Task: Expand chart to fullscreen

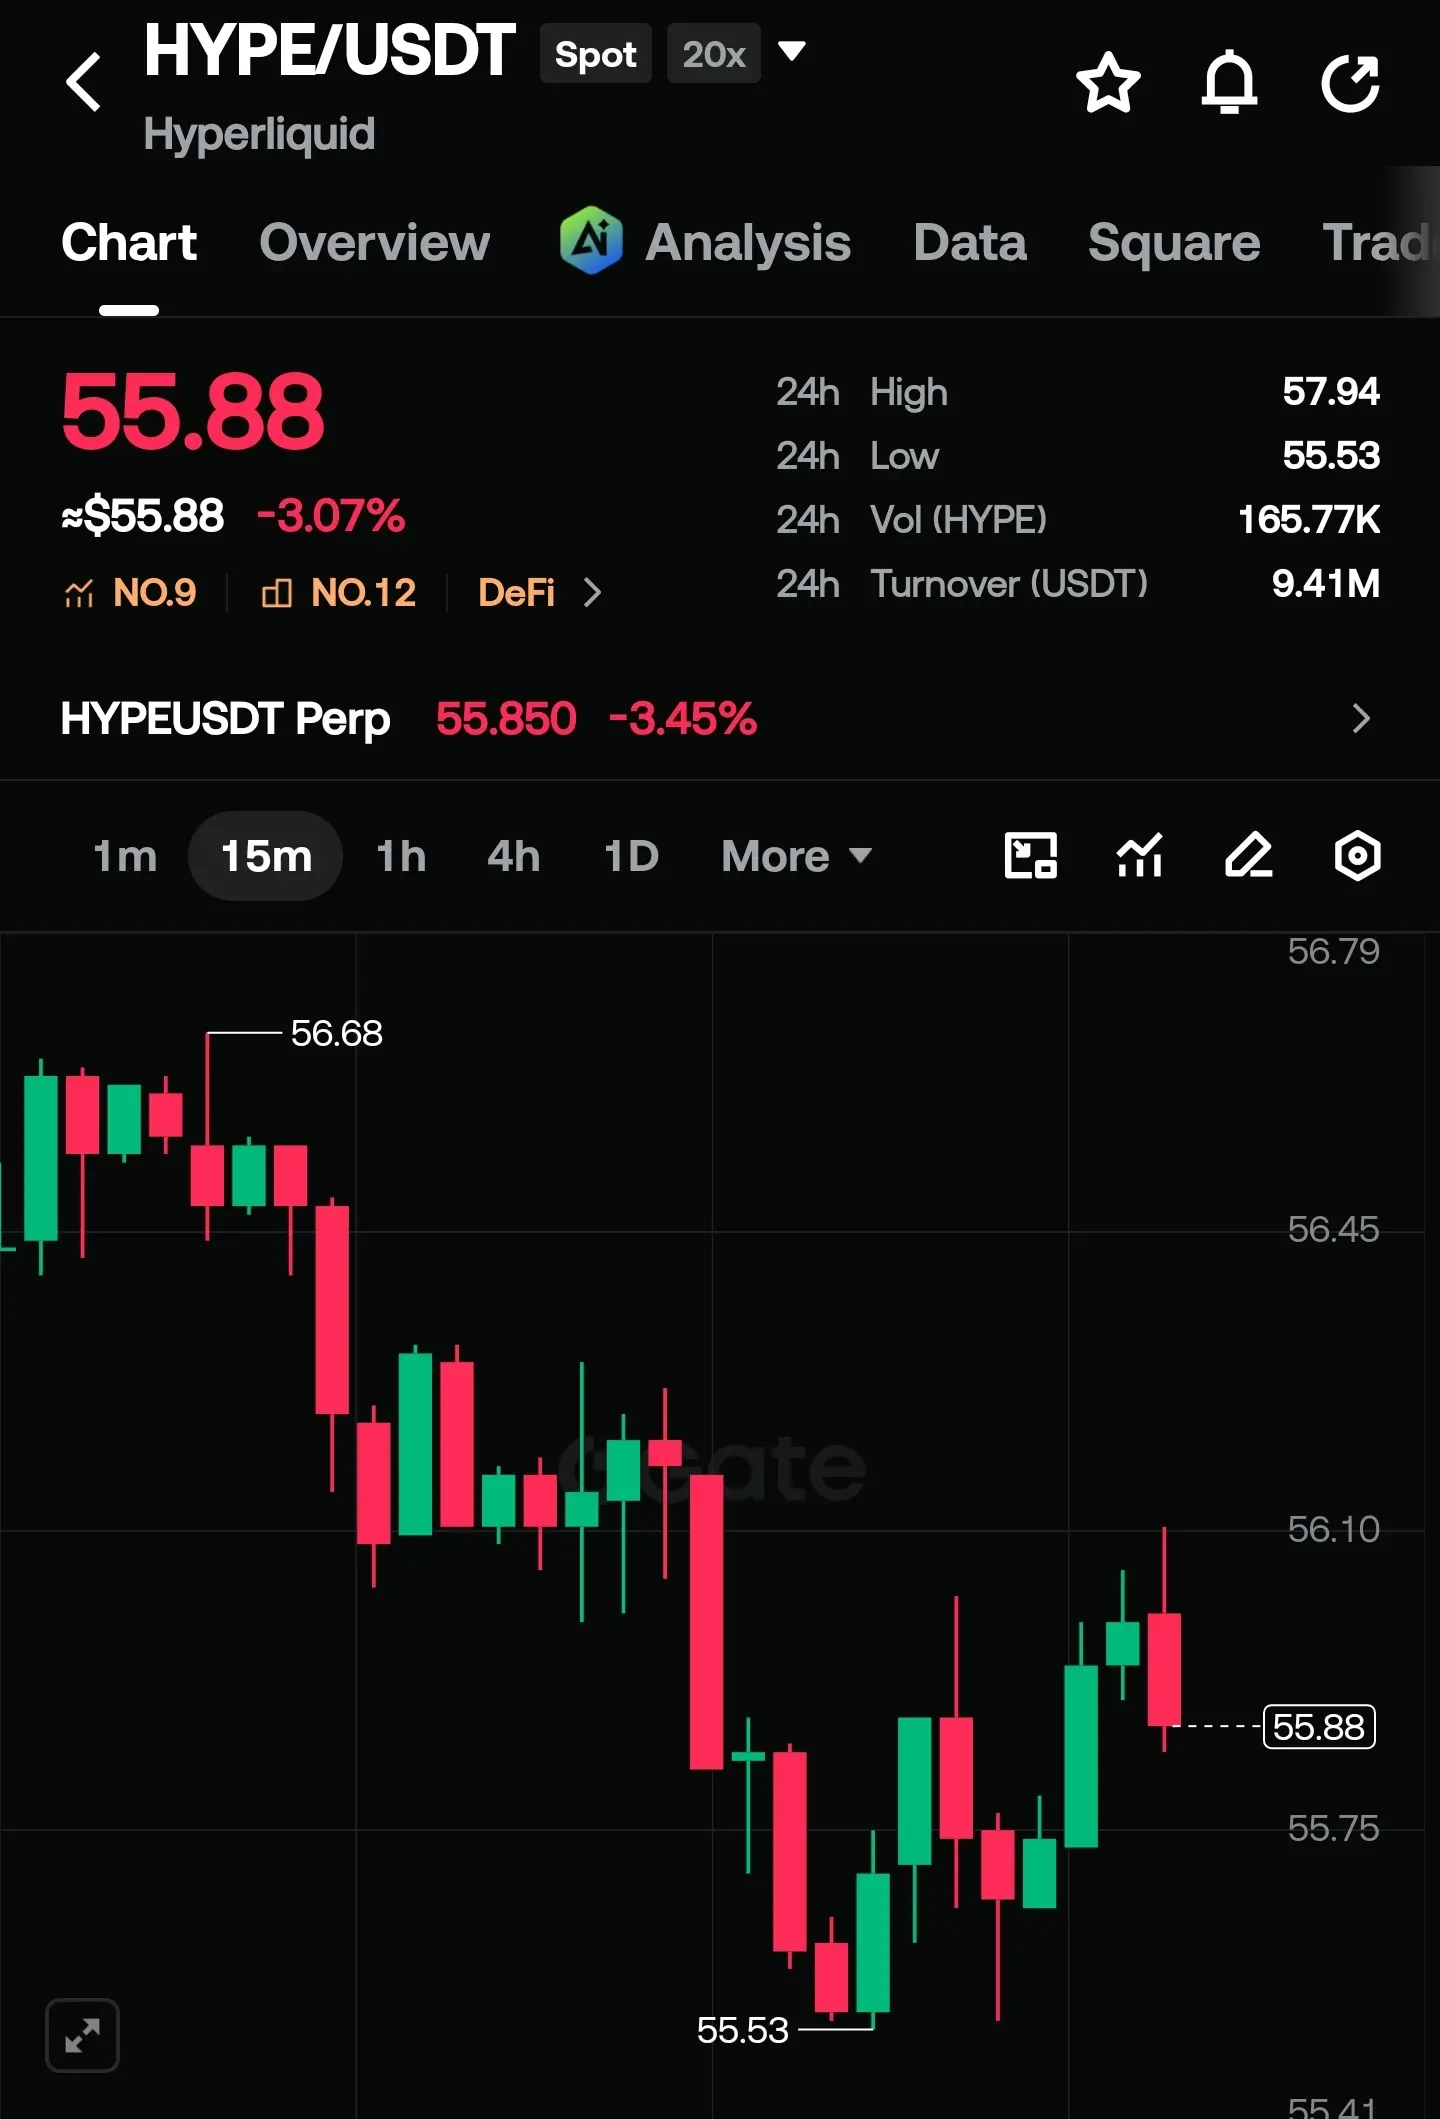Action: coord(83,2035)
